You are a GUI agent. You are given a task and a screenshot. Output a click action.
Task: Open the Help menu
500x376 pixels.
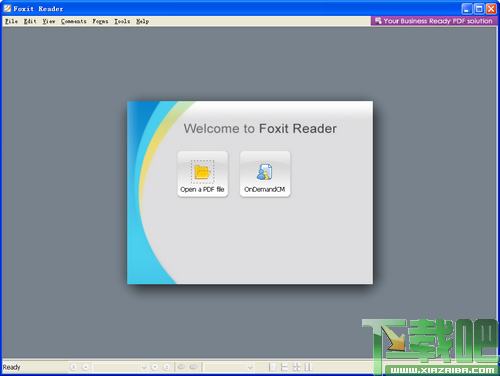pyautogui.click(x=142, y=21)
